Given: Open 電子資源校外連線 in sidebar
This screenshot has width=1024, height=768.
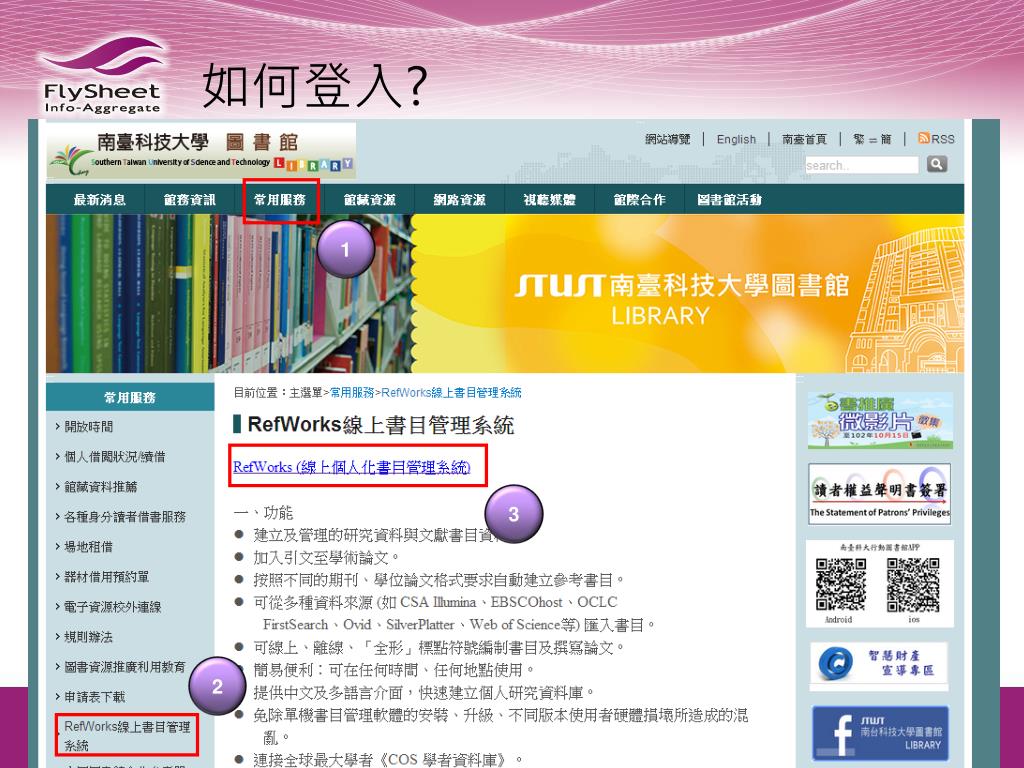Looking at the screenshot, I should point(112,607).
